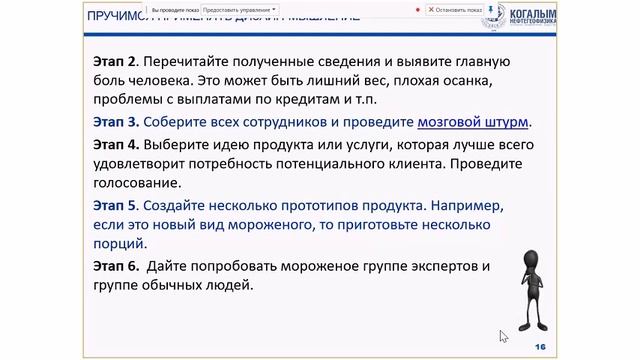Click the word 'порций.' in Этап 5
640x360 pixels.
[120, 244]
